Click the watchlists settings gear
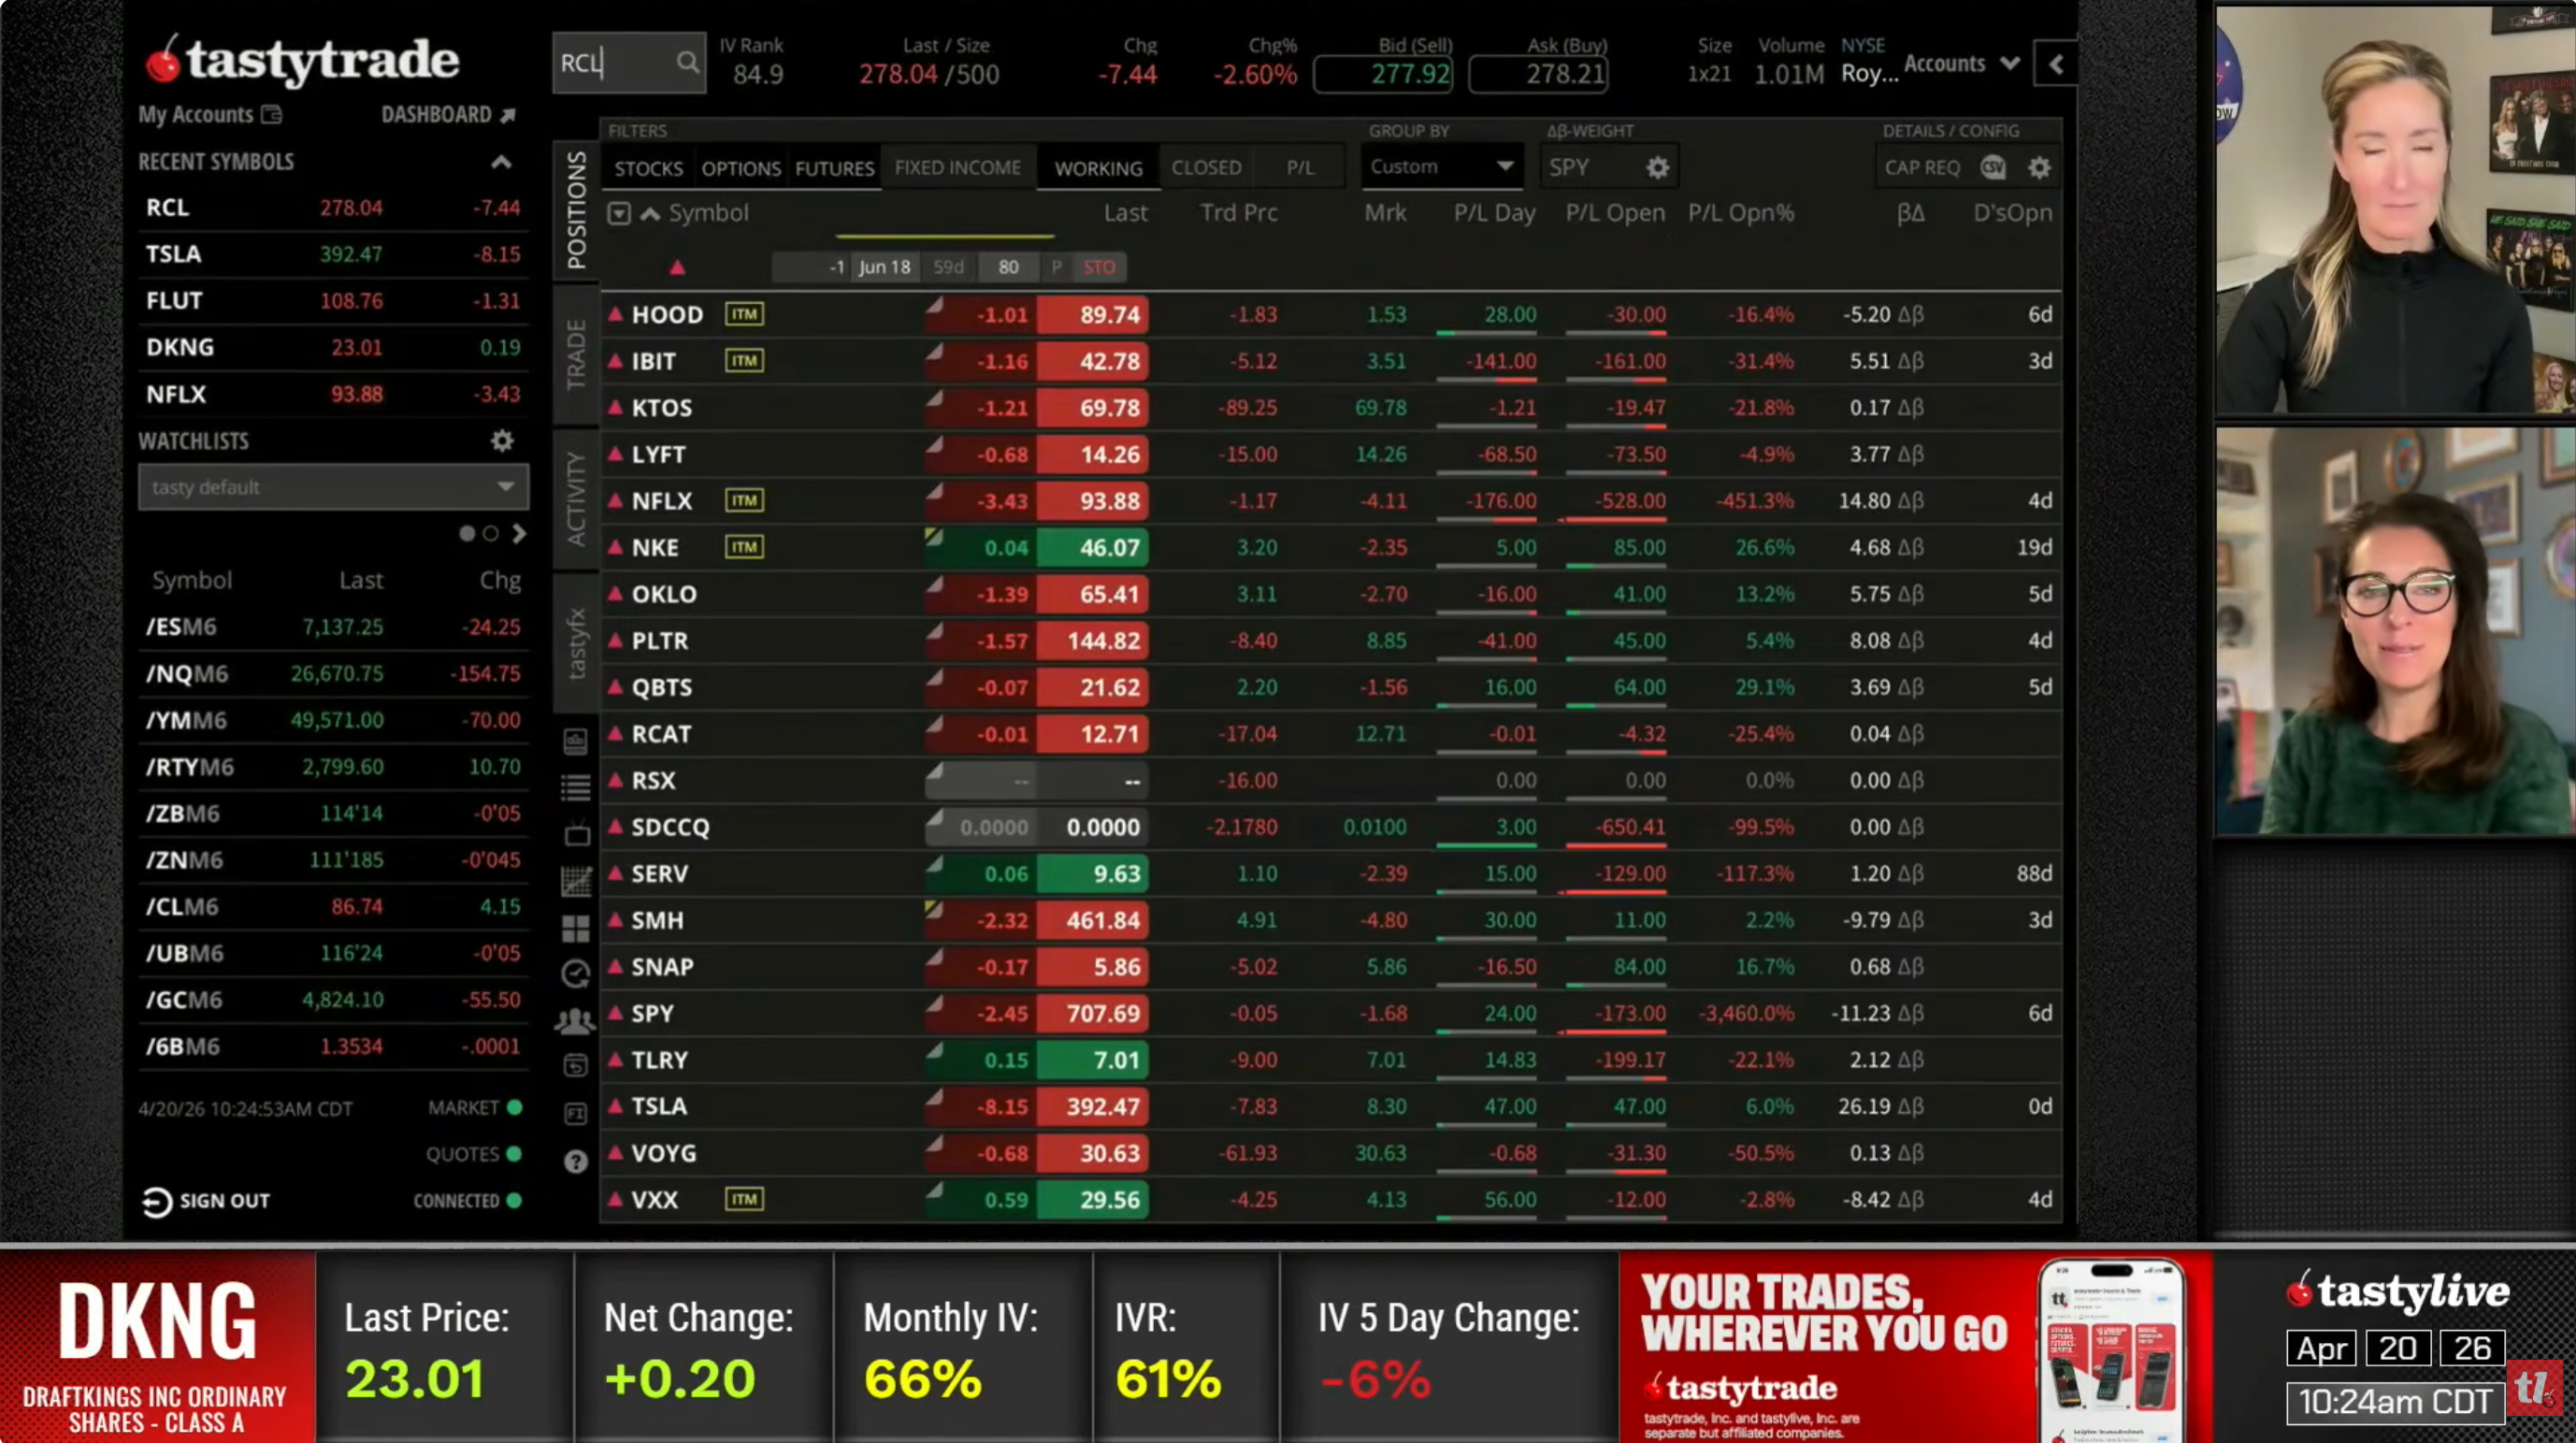The height and width of the screenshot is (1443, 2576). [x=502, y=441]
